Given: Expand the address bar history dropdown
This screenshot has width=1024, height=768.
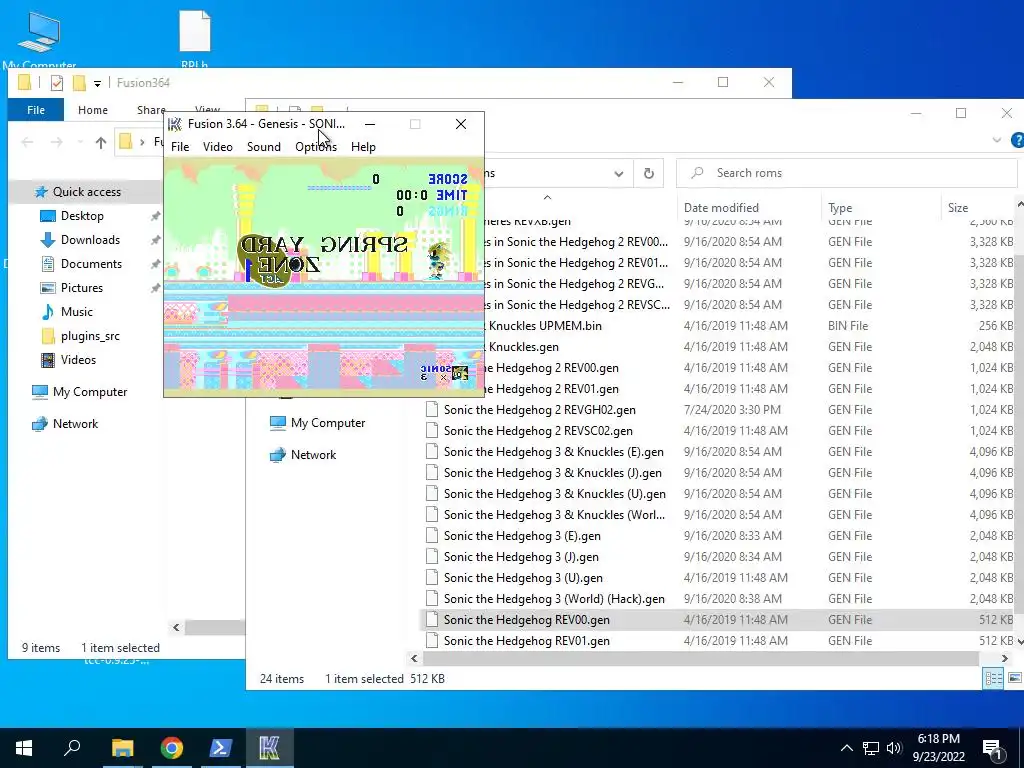Looking at the screenshot, I should pos(618,174).
